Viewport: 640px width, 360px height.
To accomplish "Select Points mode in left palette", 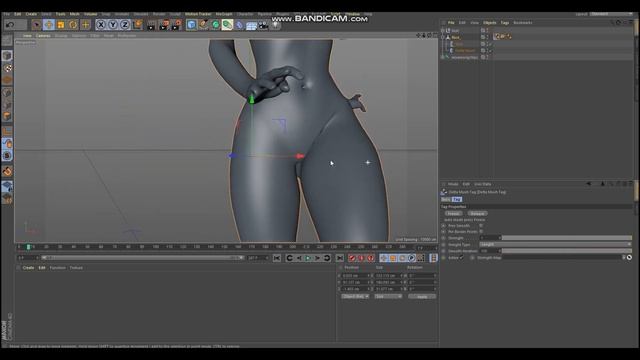I will (7, 93).
